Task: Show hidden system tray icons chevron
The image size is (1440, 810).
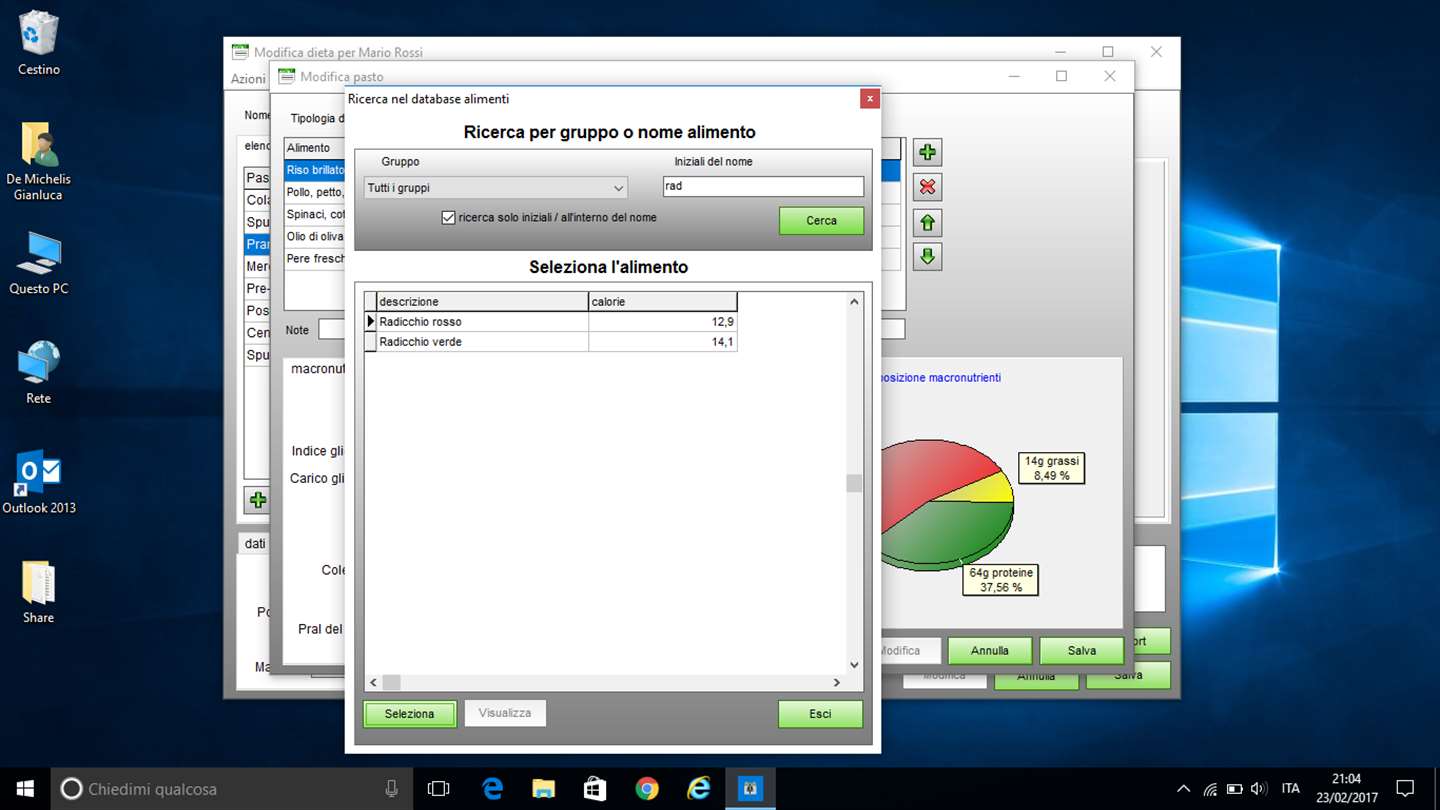Action: click(x=1184, y=789)
